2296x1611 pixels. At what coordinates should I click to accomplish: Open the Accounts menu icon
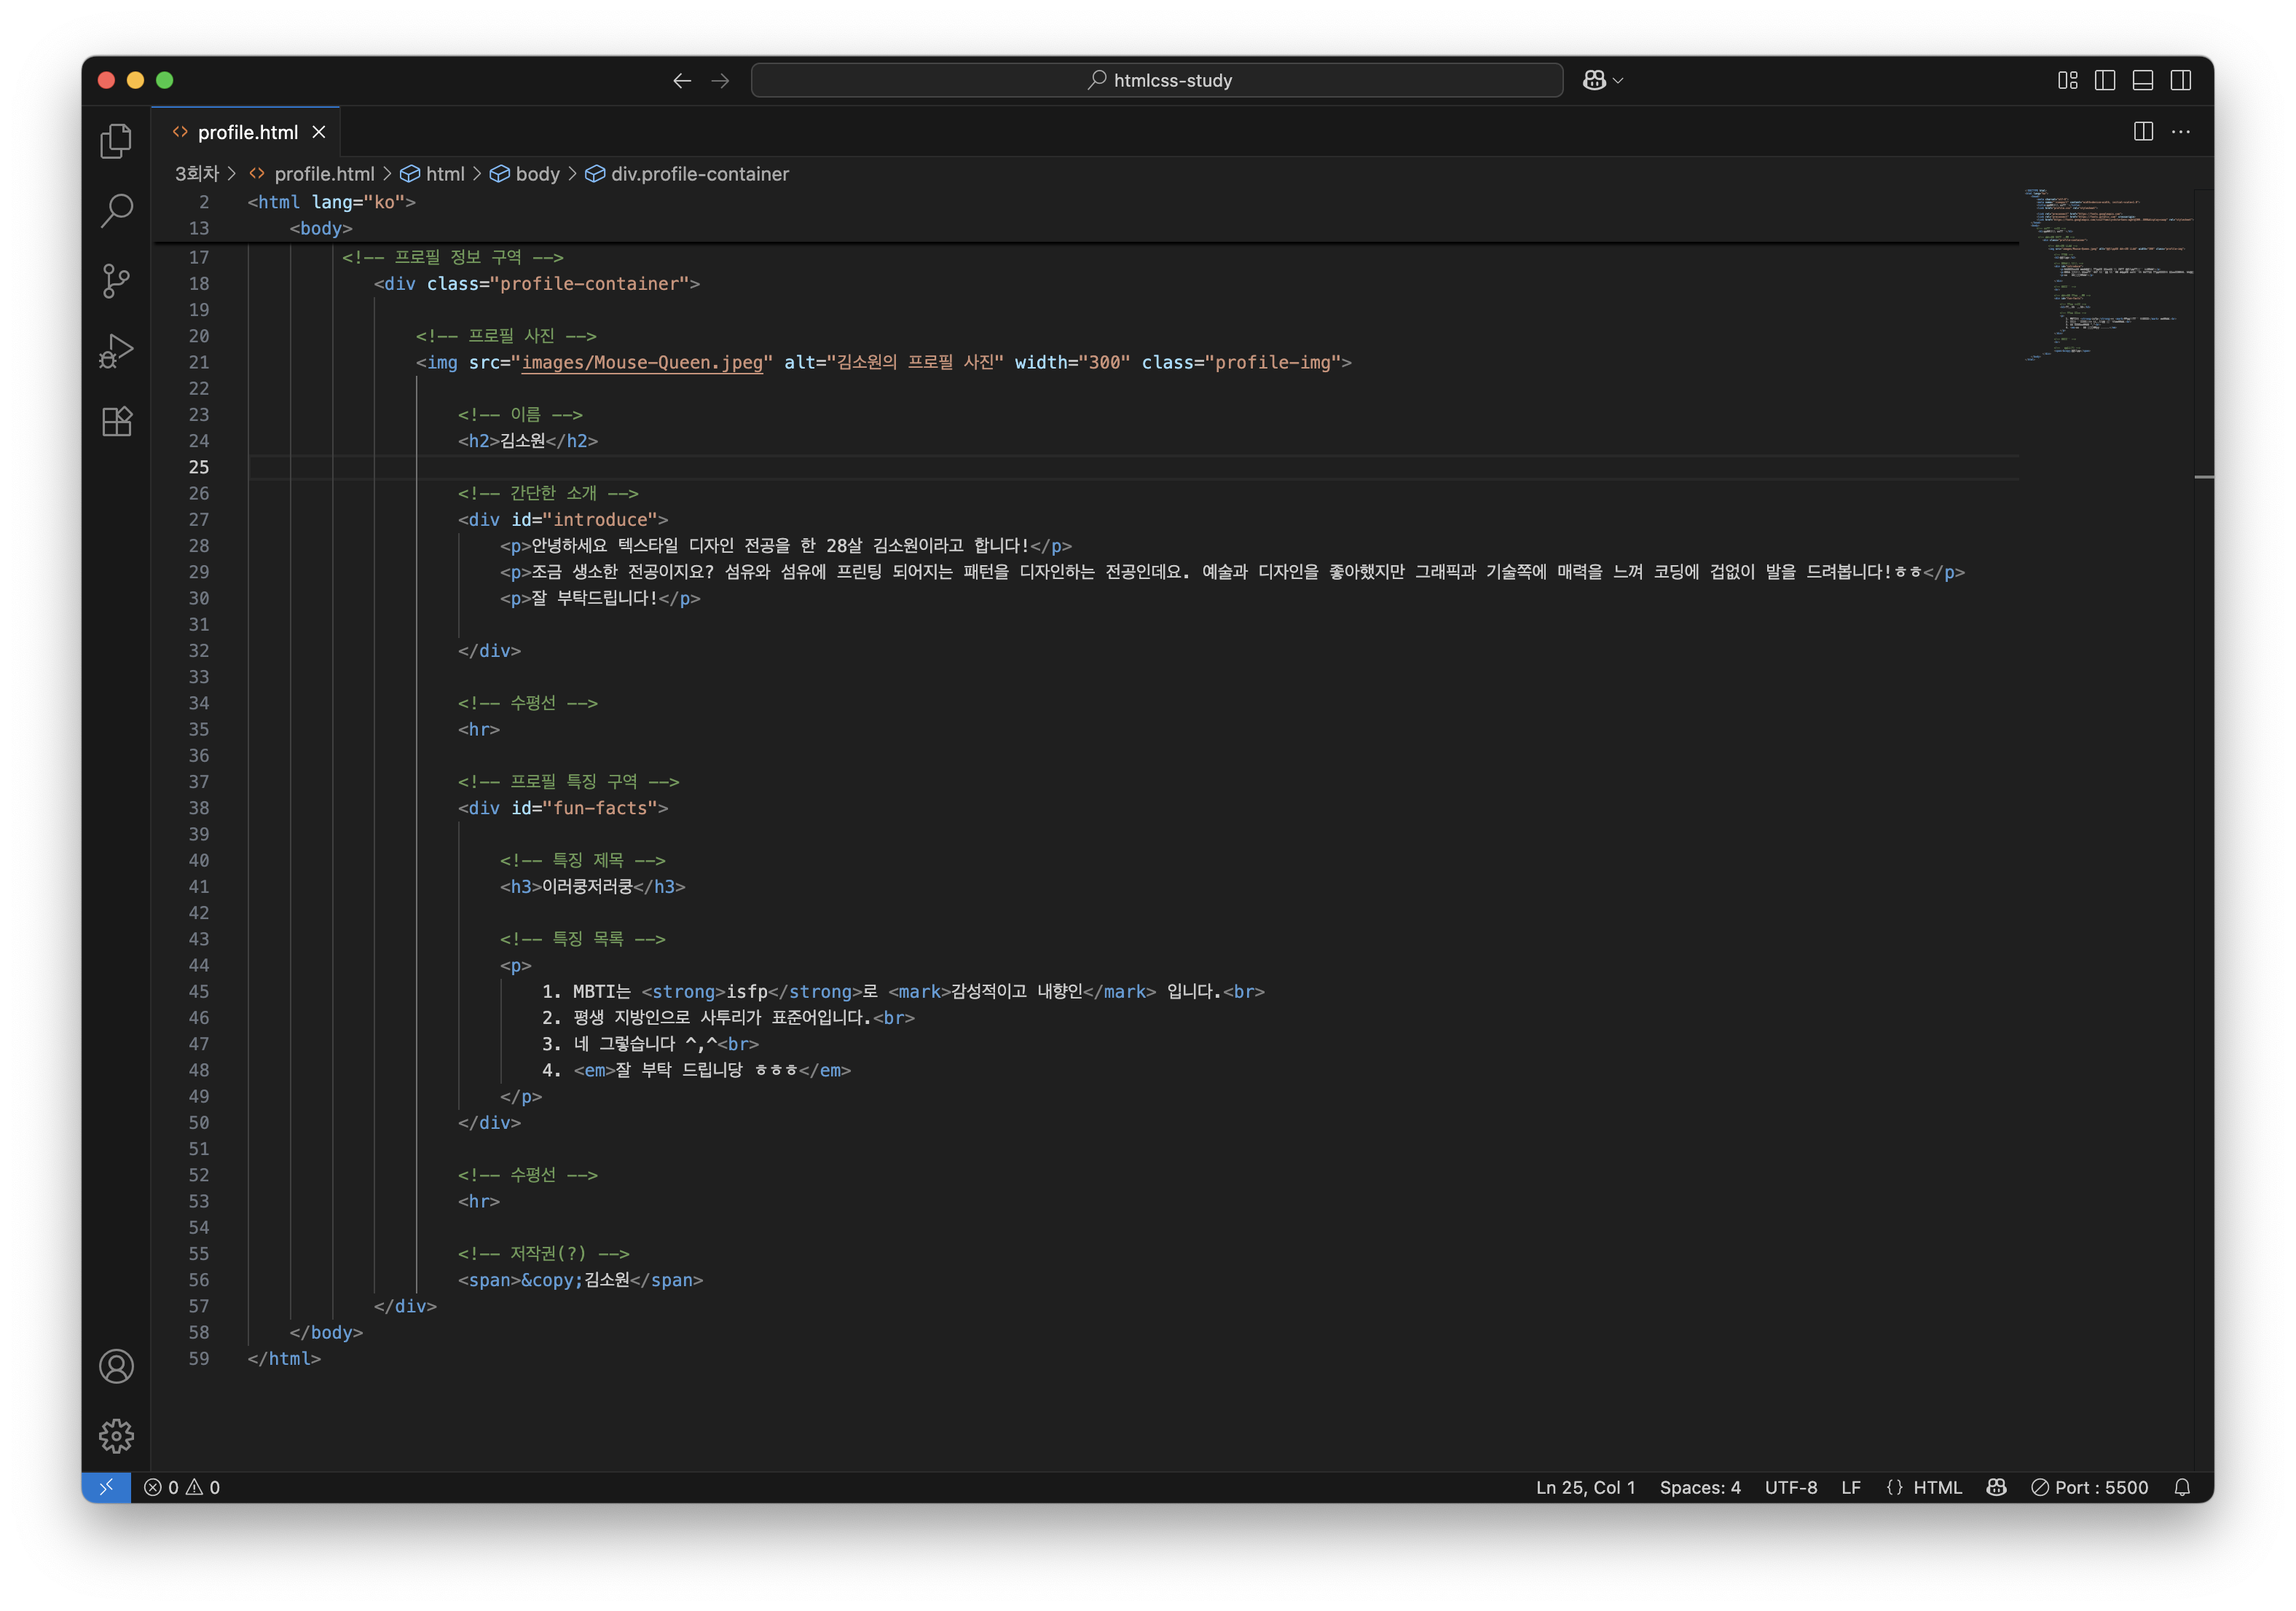(x=116, y=1366)
